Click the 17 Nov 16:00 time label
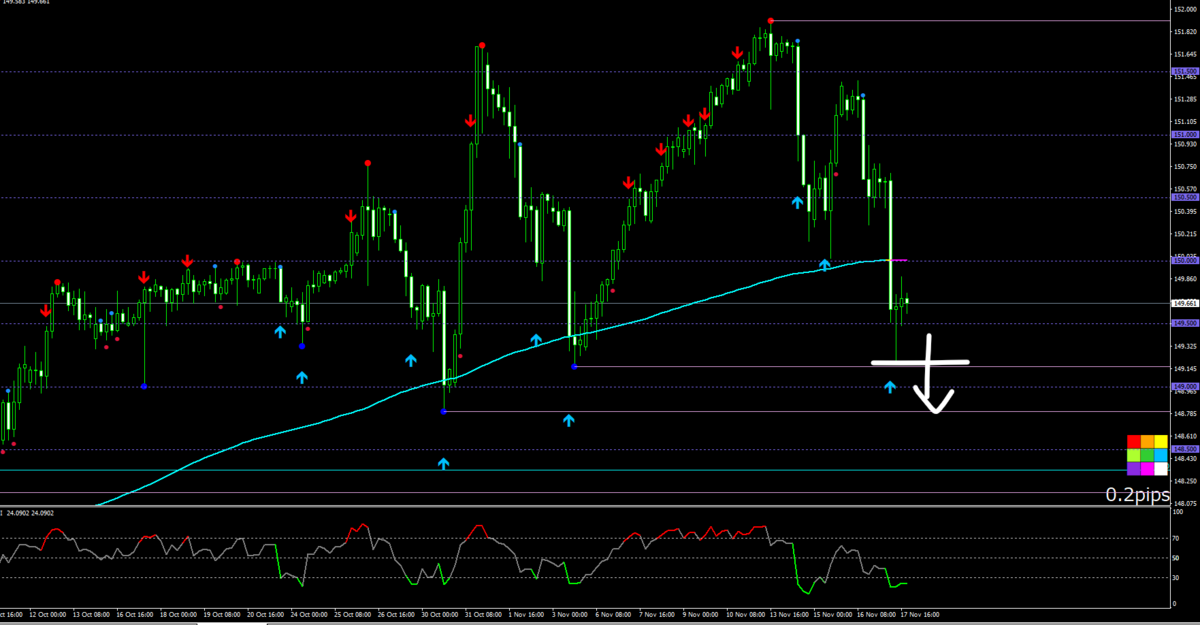The width and height of the screenshot is (1200, 625). [x=920, y=615]
